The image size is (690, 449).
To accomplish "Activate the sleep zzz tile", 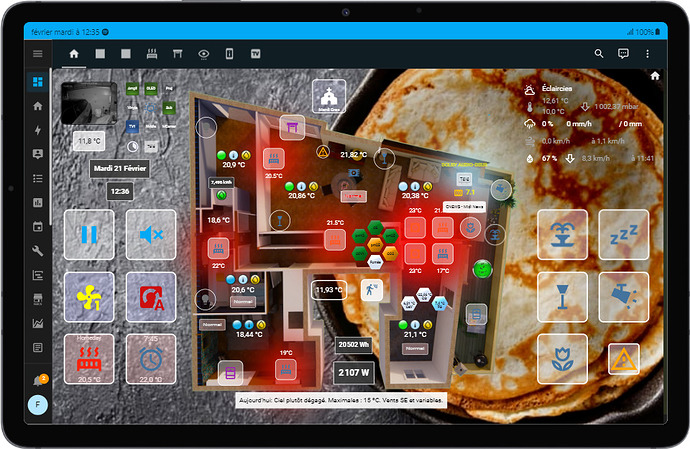I will (x=623, y=235).
